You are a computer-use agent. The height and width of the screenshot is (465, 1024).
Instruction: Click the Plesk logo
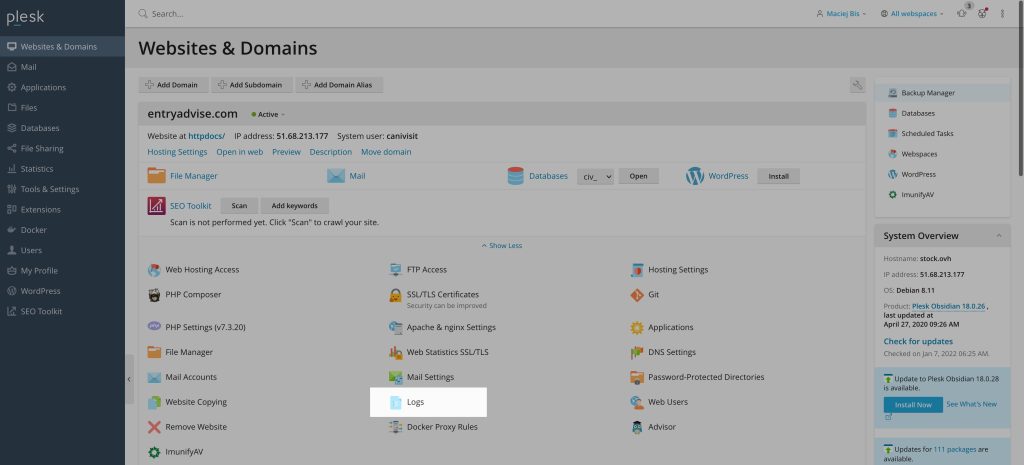(x=25, y=18)
